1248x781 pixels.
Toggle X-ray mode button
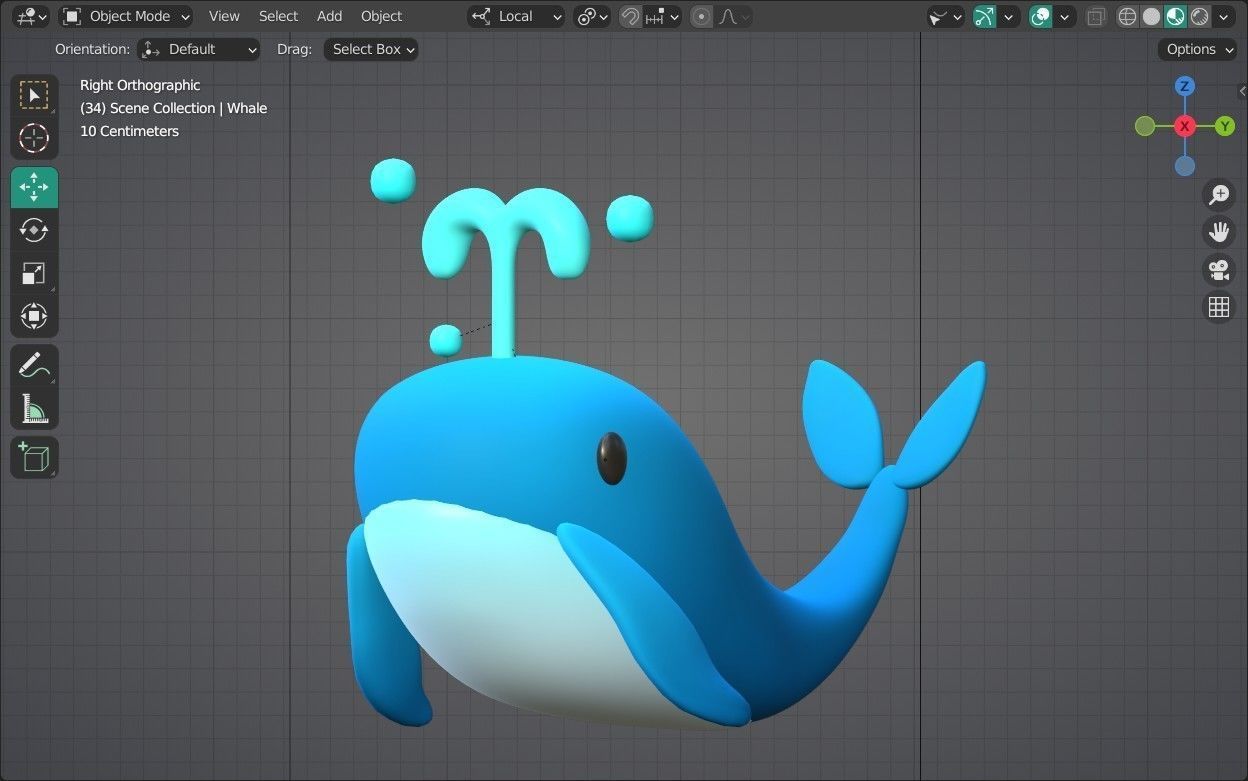coord(1097,16)
